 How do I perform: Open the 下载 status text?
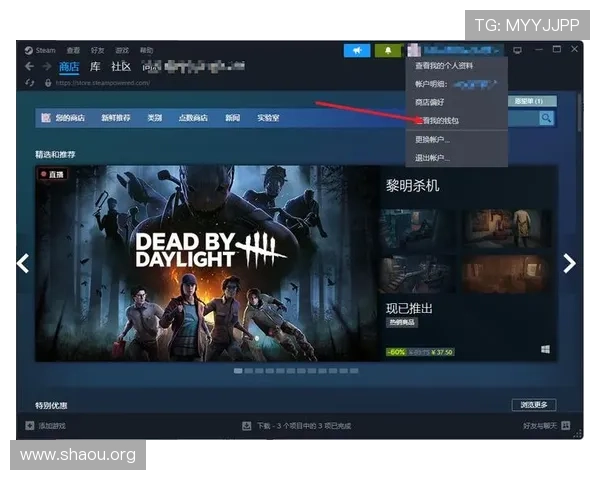(x=304, y=426)
